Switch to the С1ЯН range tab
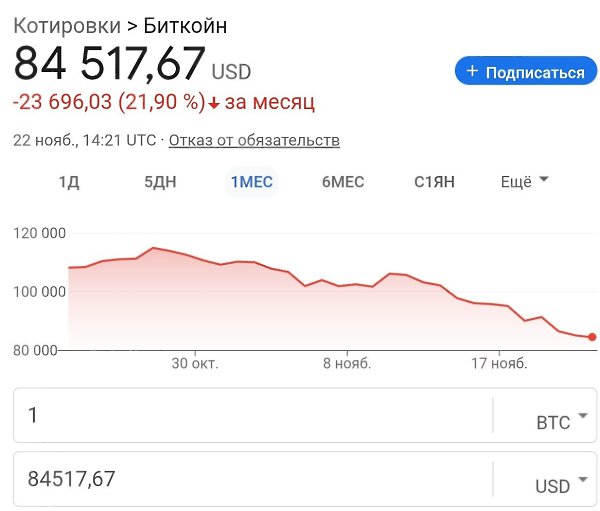 (434, 182)
